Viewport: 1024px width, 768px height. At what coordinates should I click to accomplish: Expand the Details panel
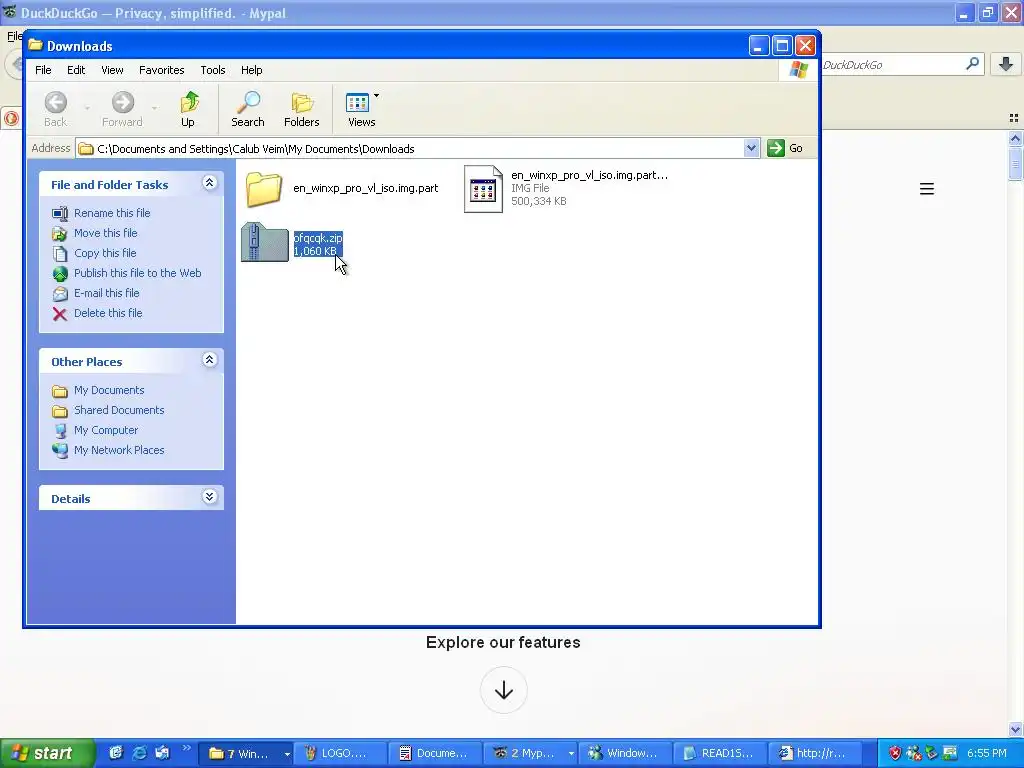209,497
